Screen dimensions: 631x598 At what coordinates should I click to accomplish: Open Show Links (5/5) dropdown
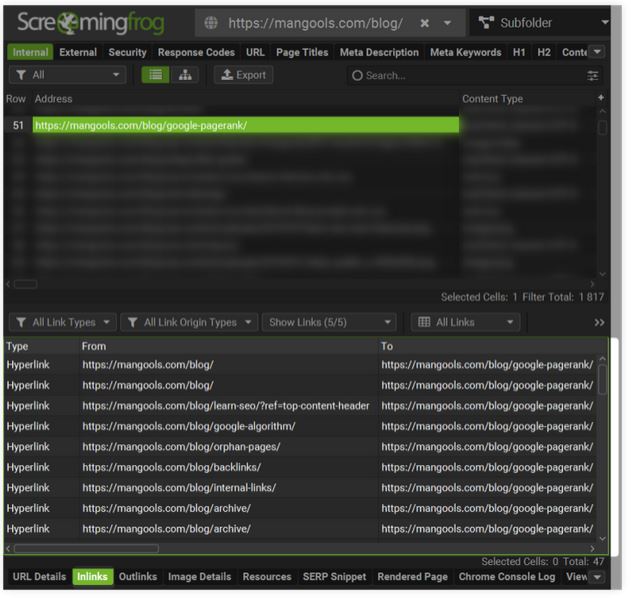329,322
